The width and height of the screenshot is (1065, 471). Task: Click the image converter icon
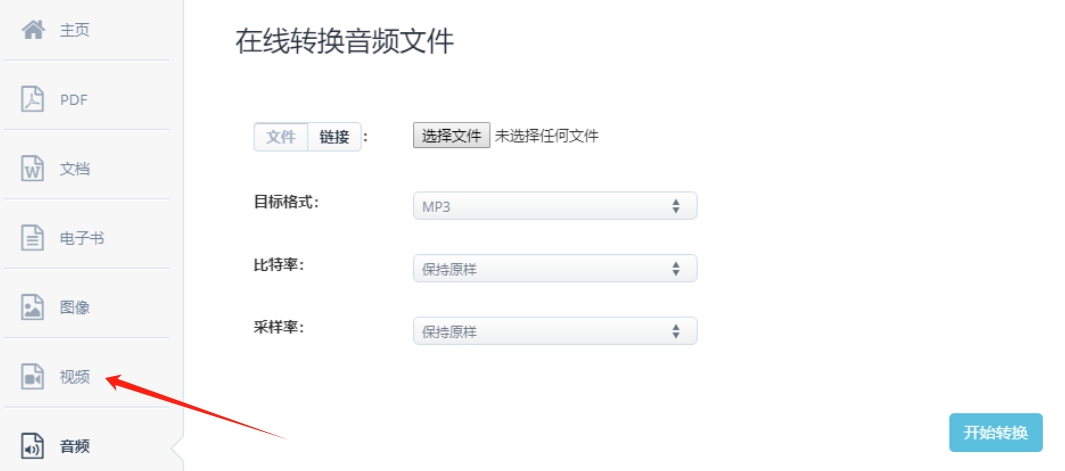pos(32,308)
